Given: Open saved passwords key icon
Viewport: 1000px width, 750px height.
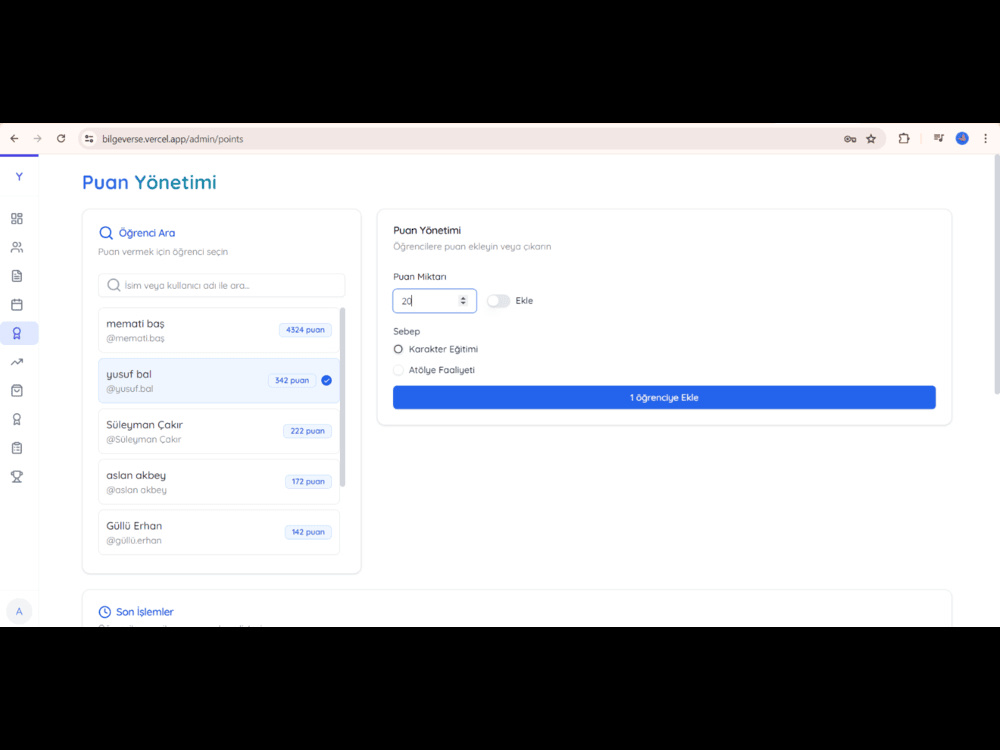Looking at the screenshot, I should 849,138.
